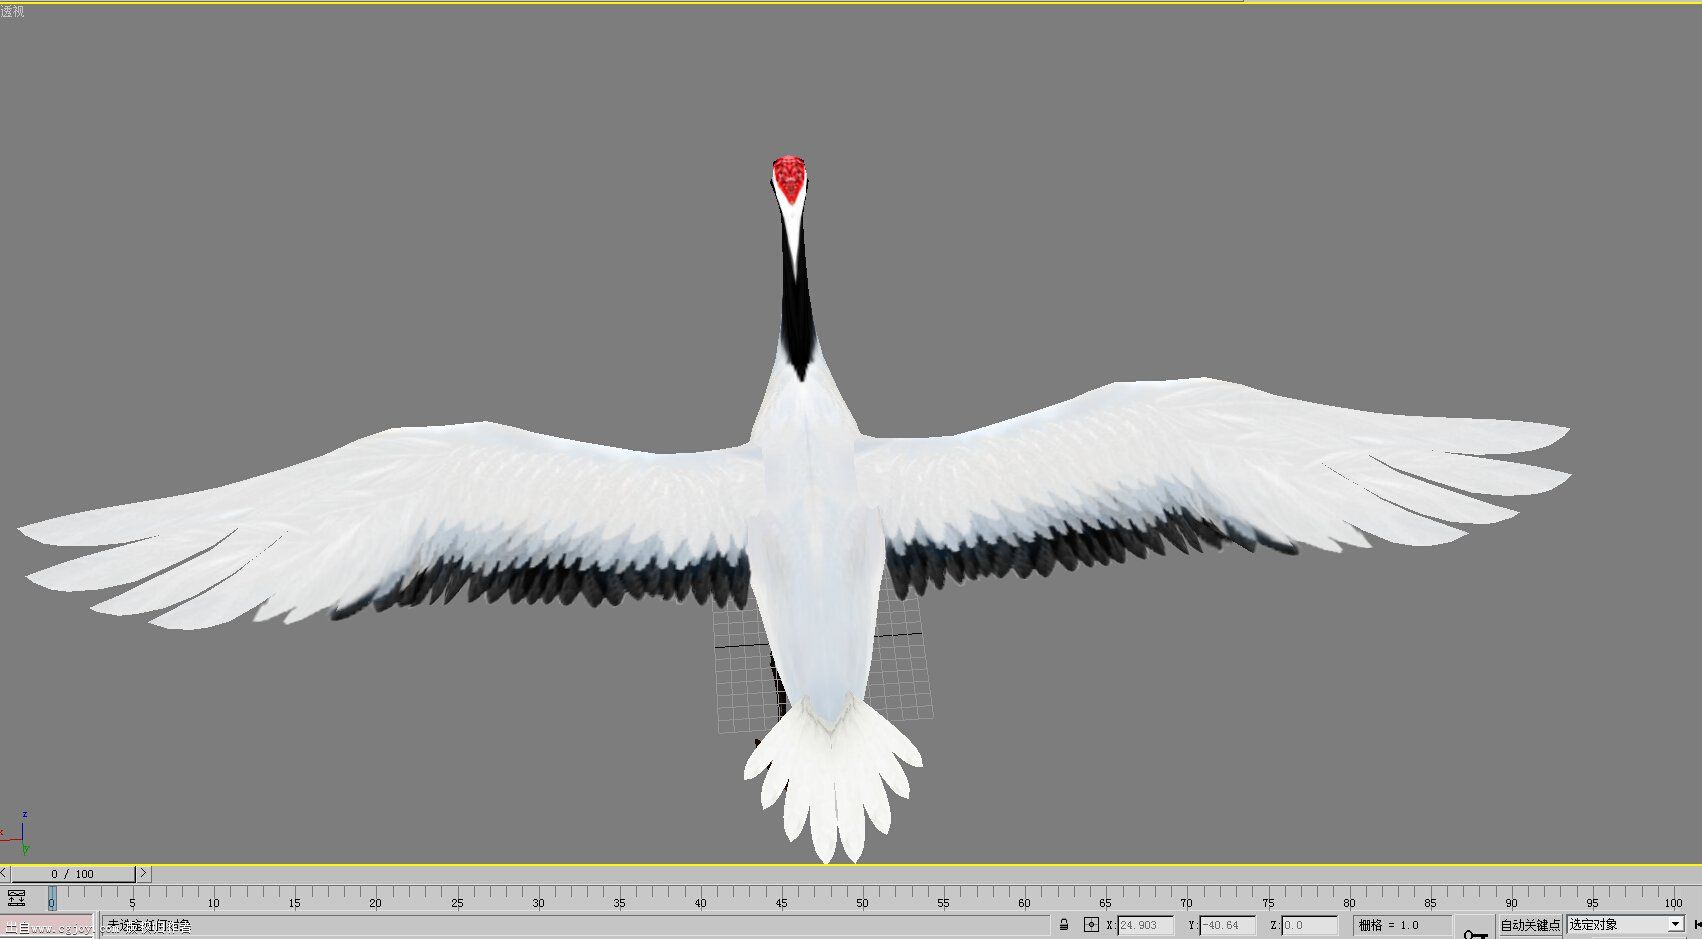Screen dimensions: 1702x939
Task: Click the 透视 viewport label
Action: pyautogui.click(x=12, y=11)
